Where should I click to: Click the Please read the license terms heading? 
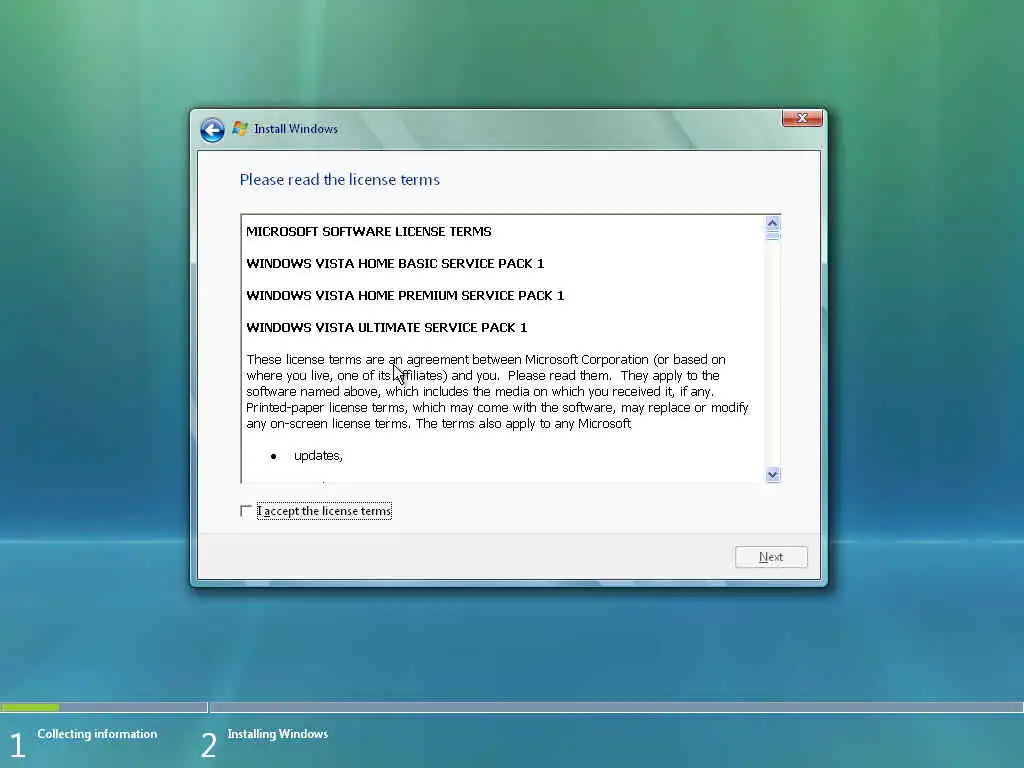click(x=340, y=180)
